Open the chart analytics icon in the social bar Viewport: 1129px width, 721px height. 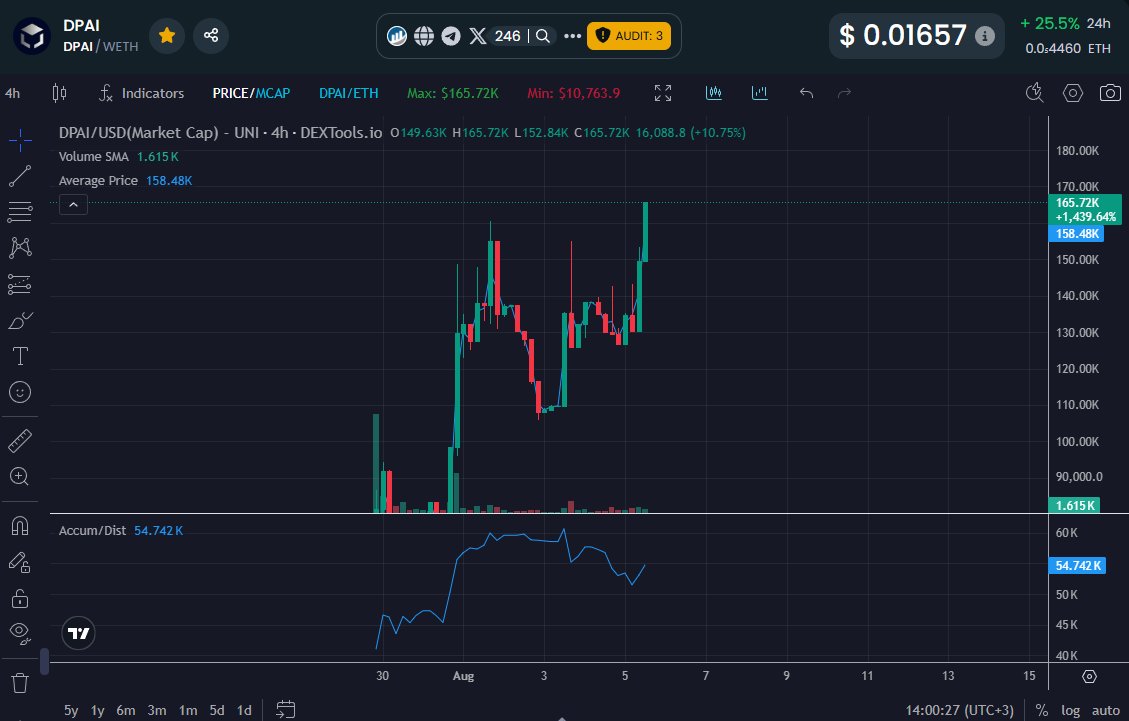(397, 35)
